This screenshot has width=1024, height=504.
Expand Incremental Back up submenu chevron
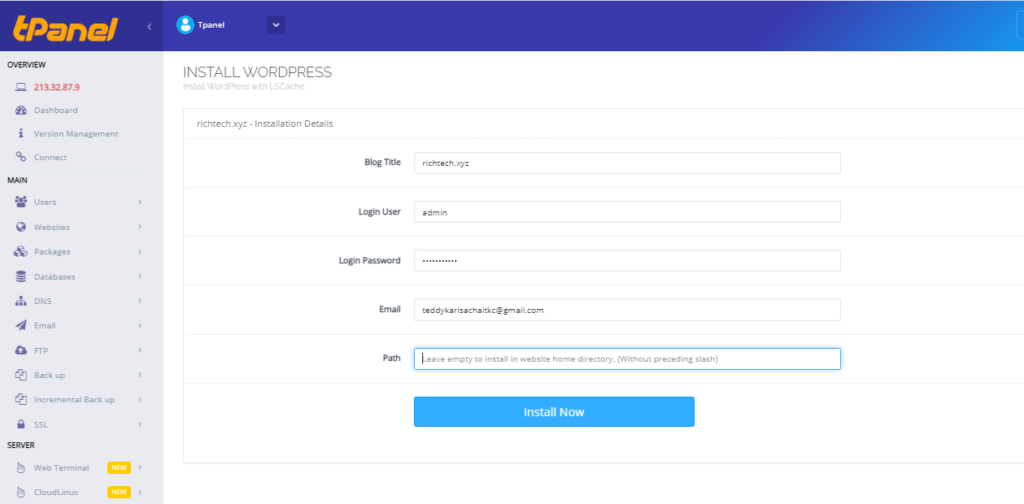coord(140,399)
